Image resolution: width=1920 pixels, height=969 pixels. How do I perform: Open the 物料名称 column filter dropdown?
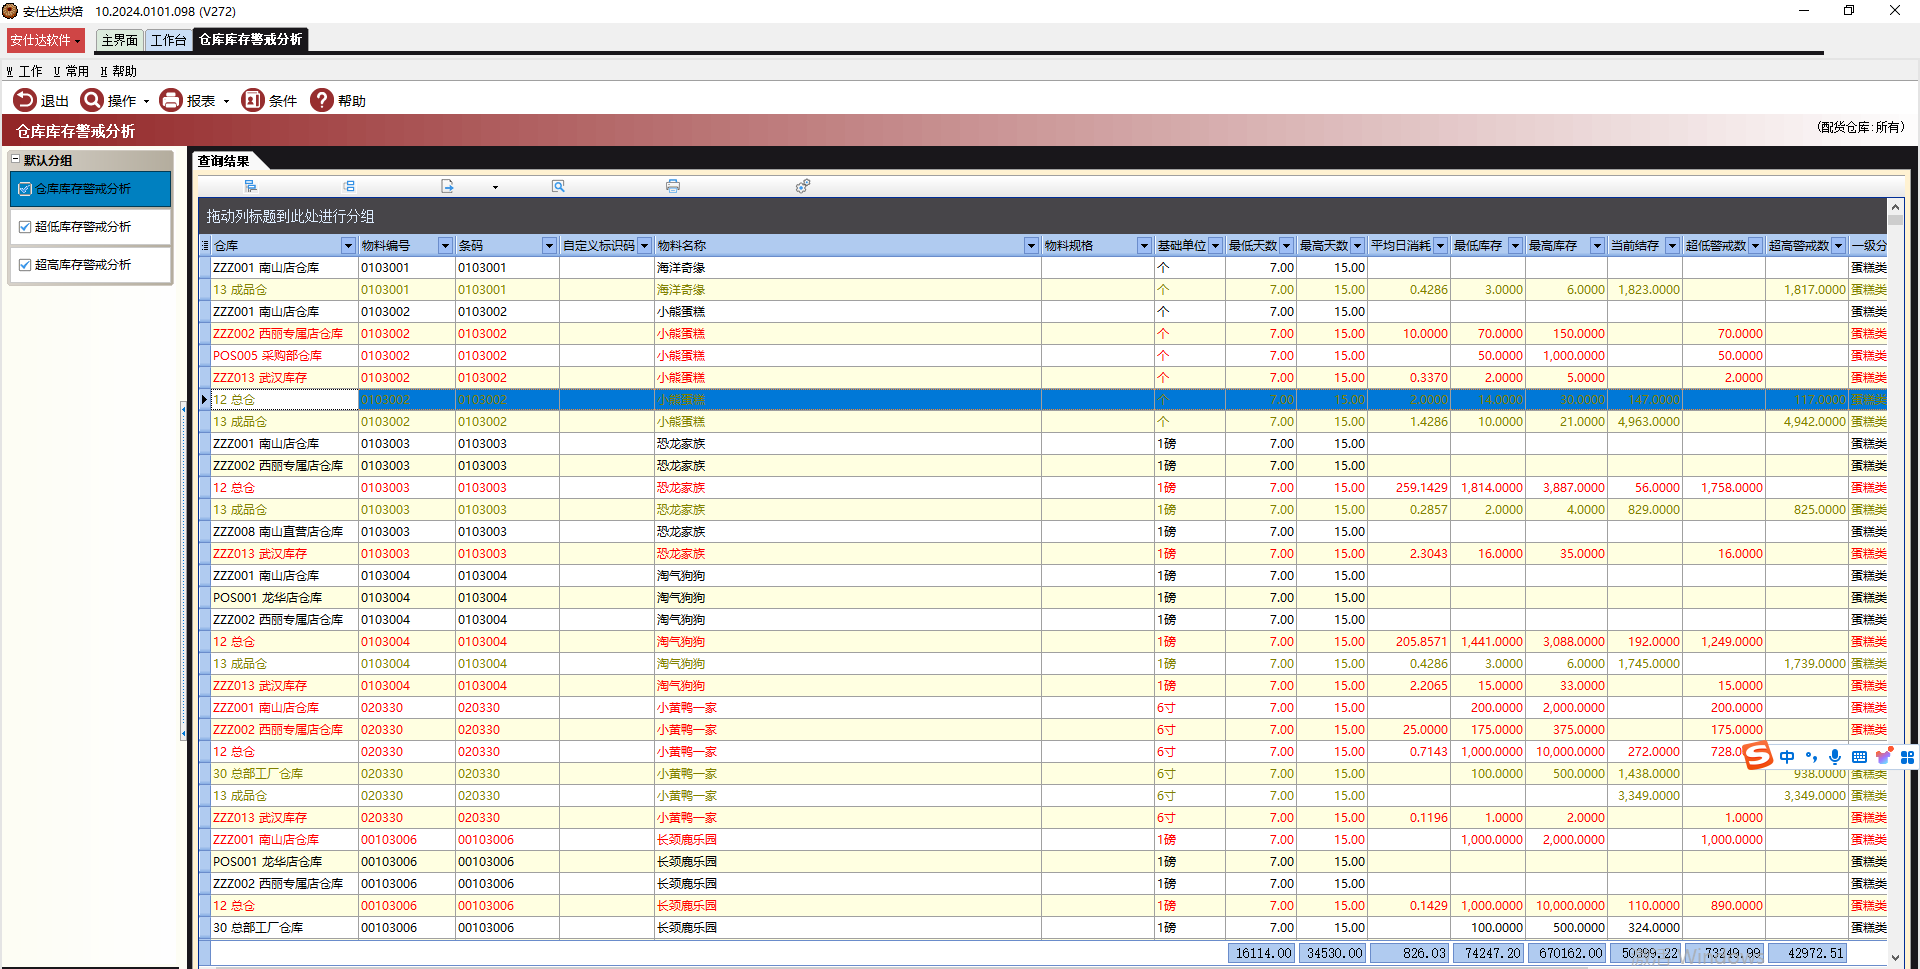1030,246
